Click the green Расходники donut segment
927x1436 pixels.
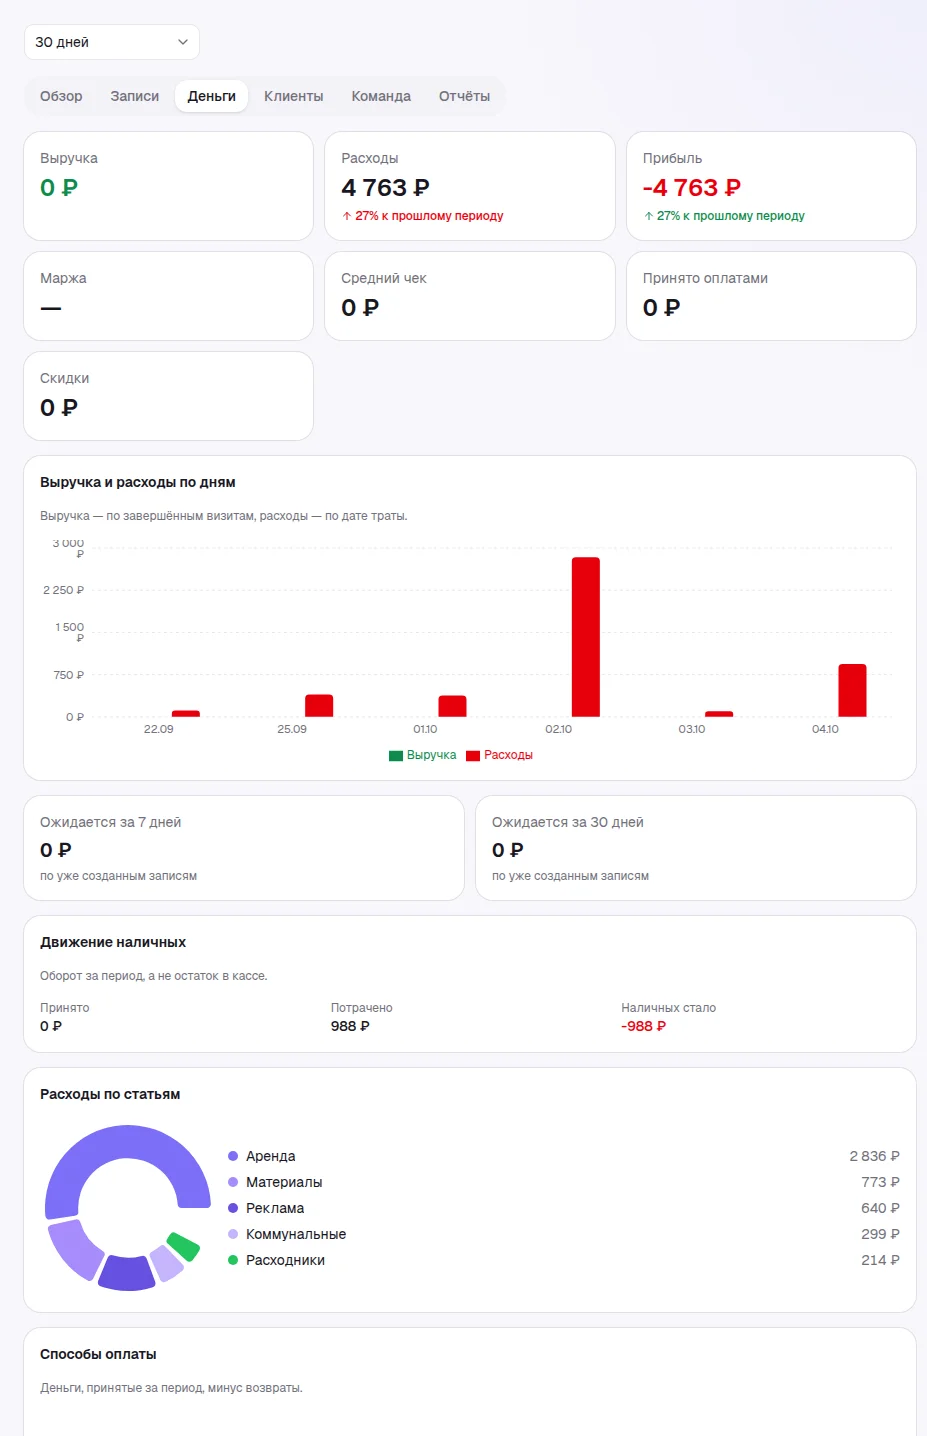pos(184,1246)
